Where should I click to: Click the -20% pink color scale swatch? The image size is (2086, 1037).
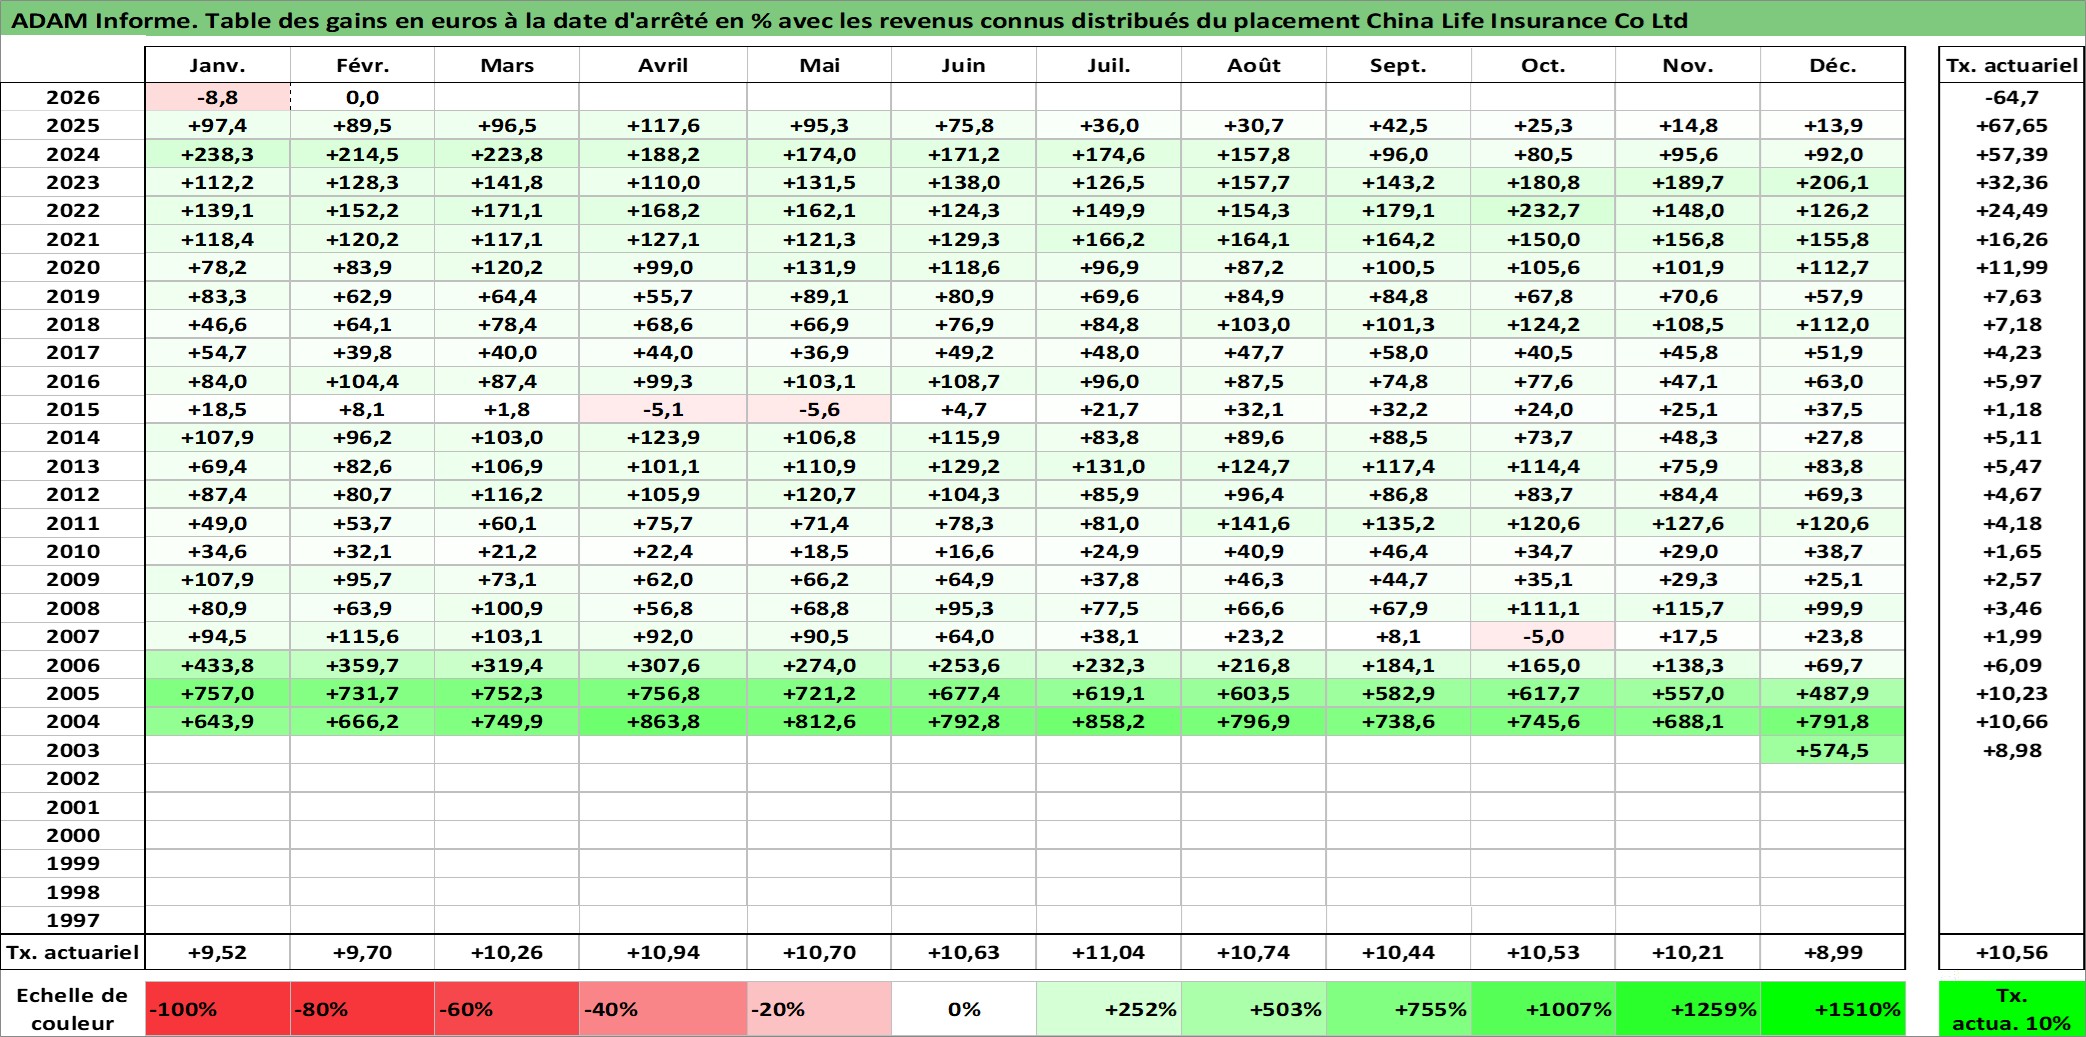pos(819,1009)
